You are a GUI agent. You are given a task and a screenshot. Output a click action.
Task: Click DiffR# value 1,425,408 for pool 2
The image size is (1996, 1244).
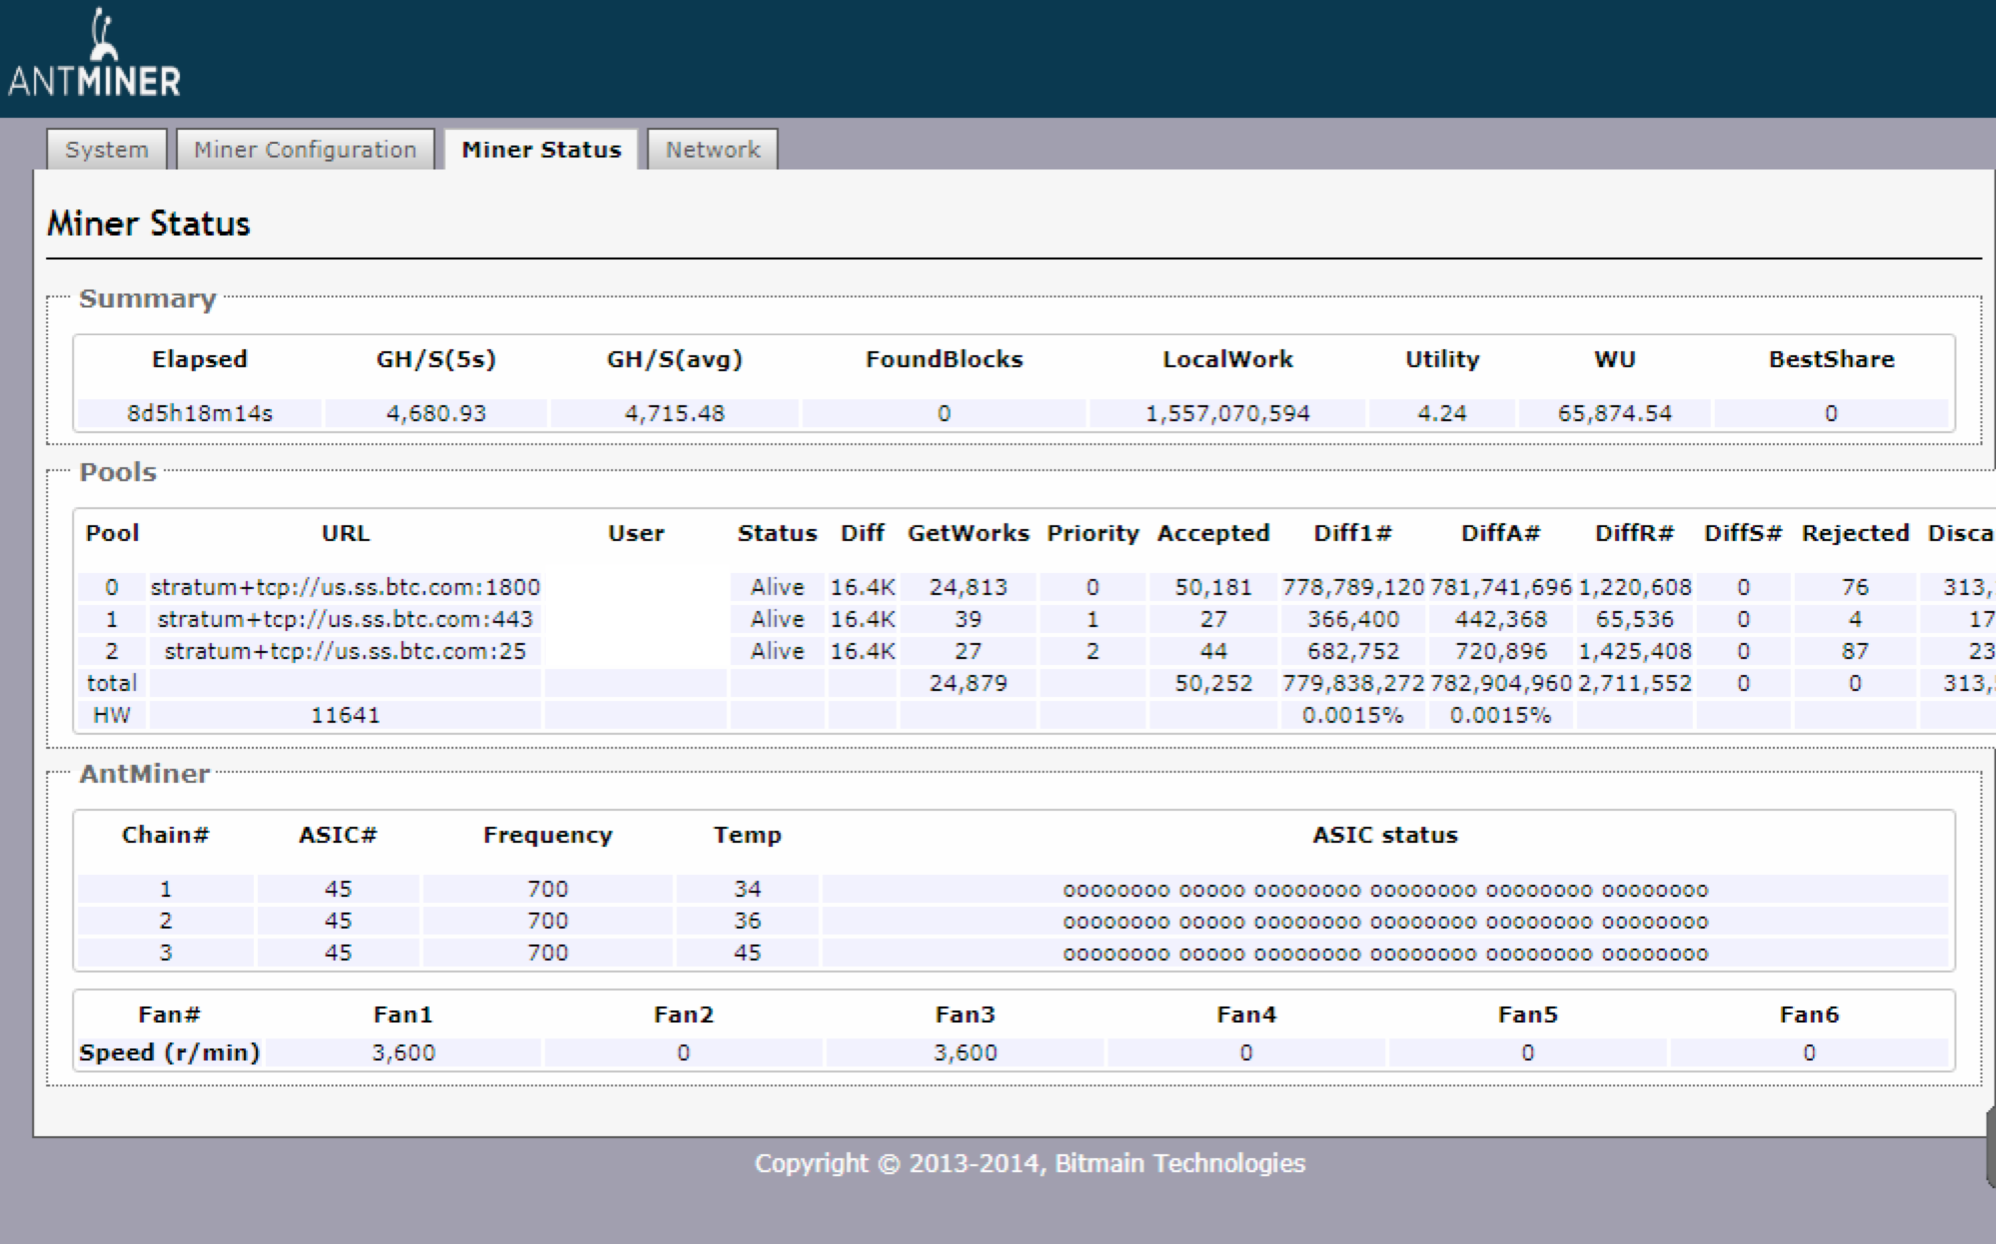(1635, 651)
